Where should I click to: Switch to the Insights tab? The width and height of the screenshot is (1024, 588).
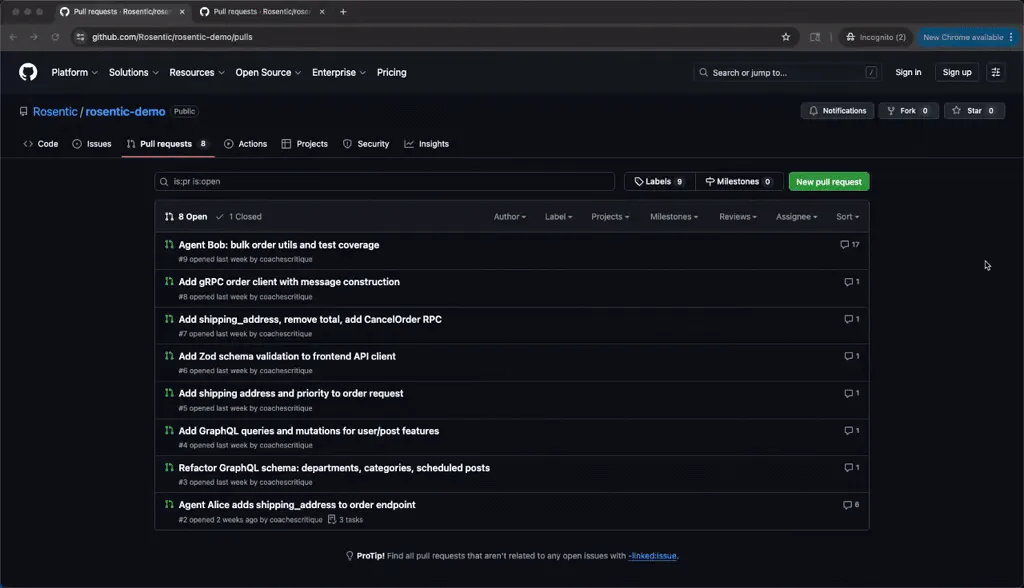tap(426, 144)
